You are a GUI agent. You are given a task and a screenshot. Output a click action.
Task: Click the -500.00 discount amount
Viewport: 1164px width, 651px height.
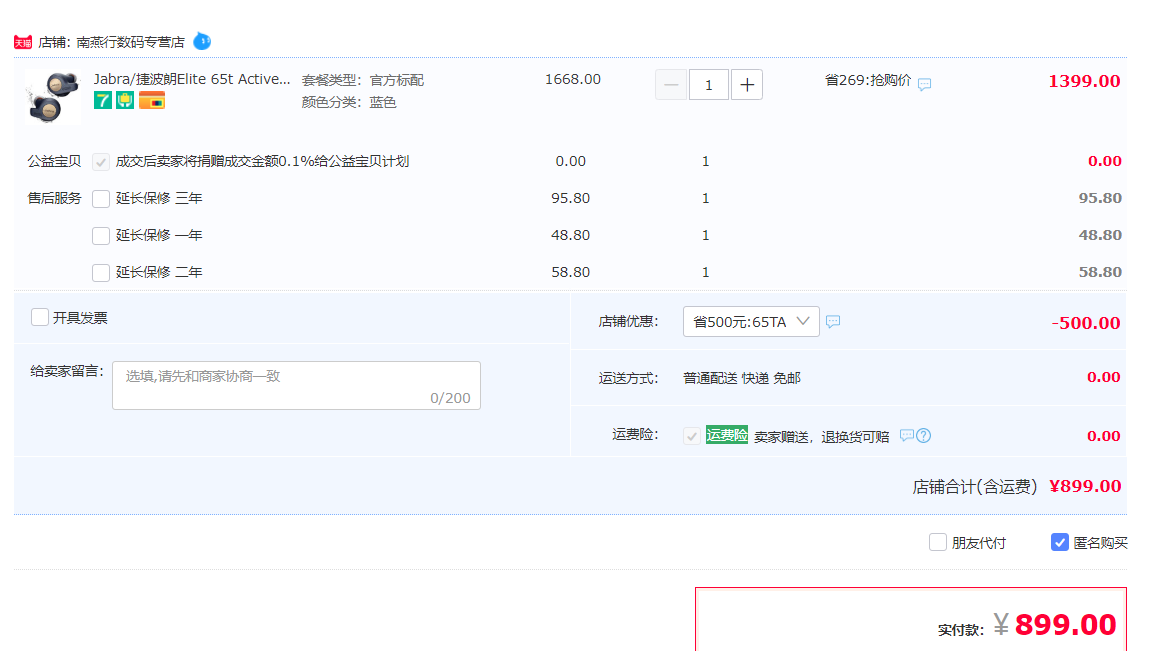(x=1085, y=323)
